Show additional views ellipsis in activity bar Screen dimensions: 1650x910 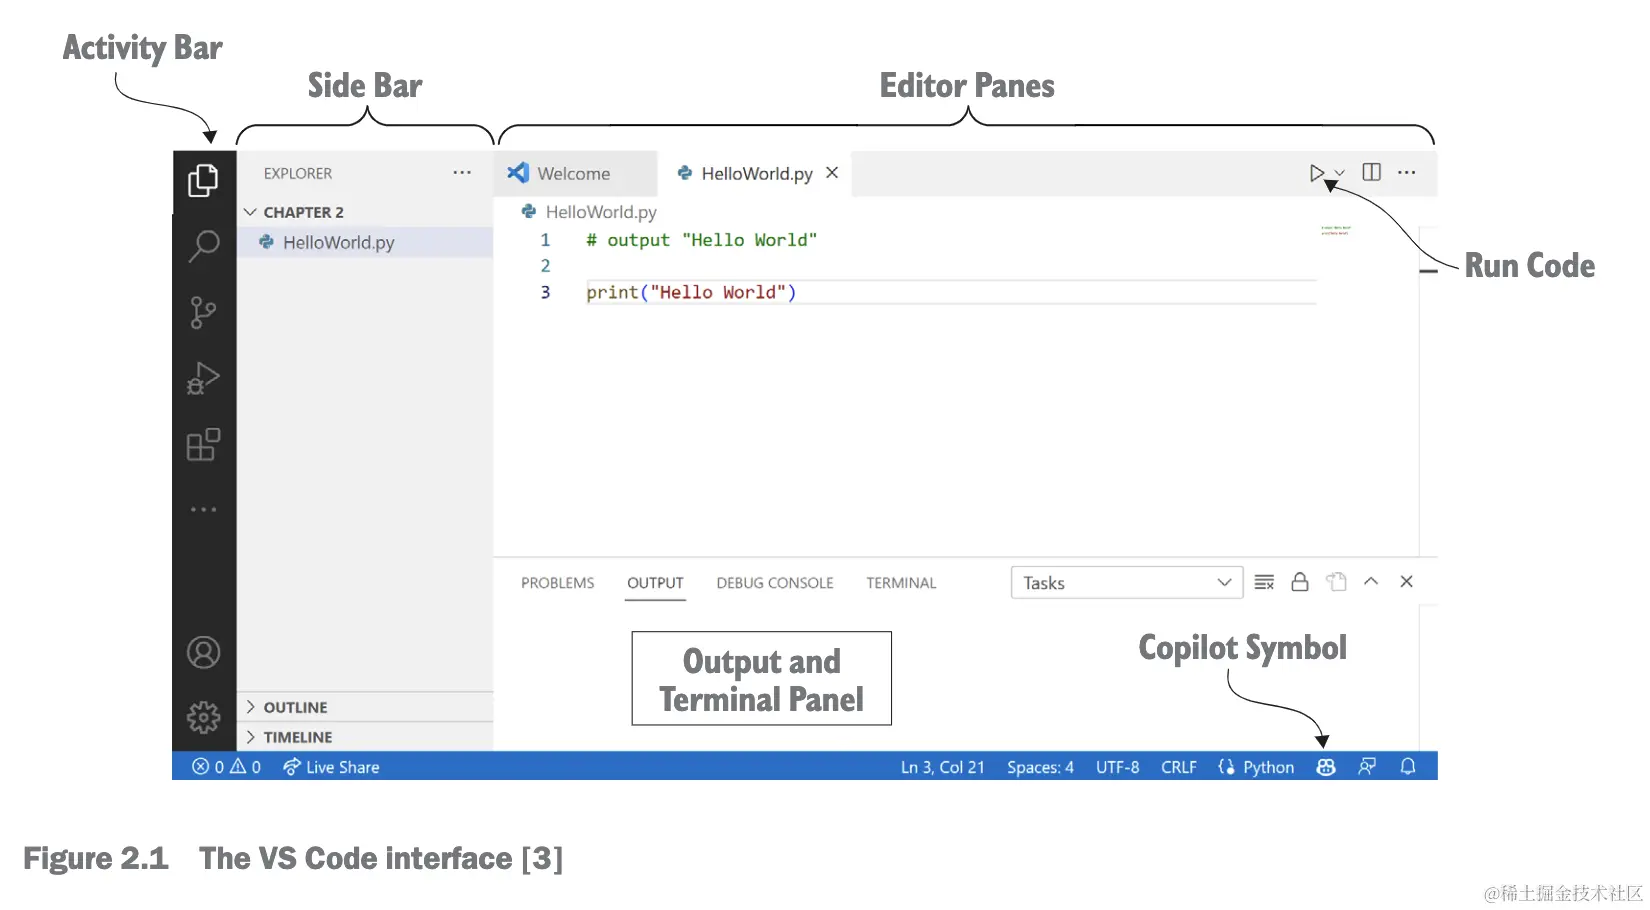coord(203,510)
